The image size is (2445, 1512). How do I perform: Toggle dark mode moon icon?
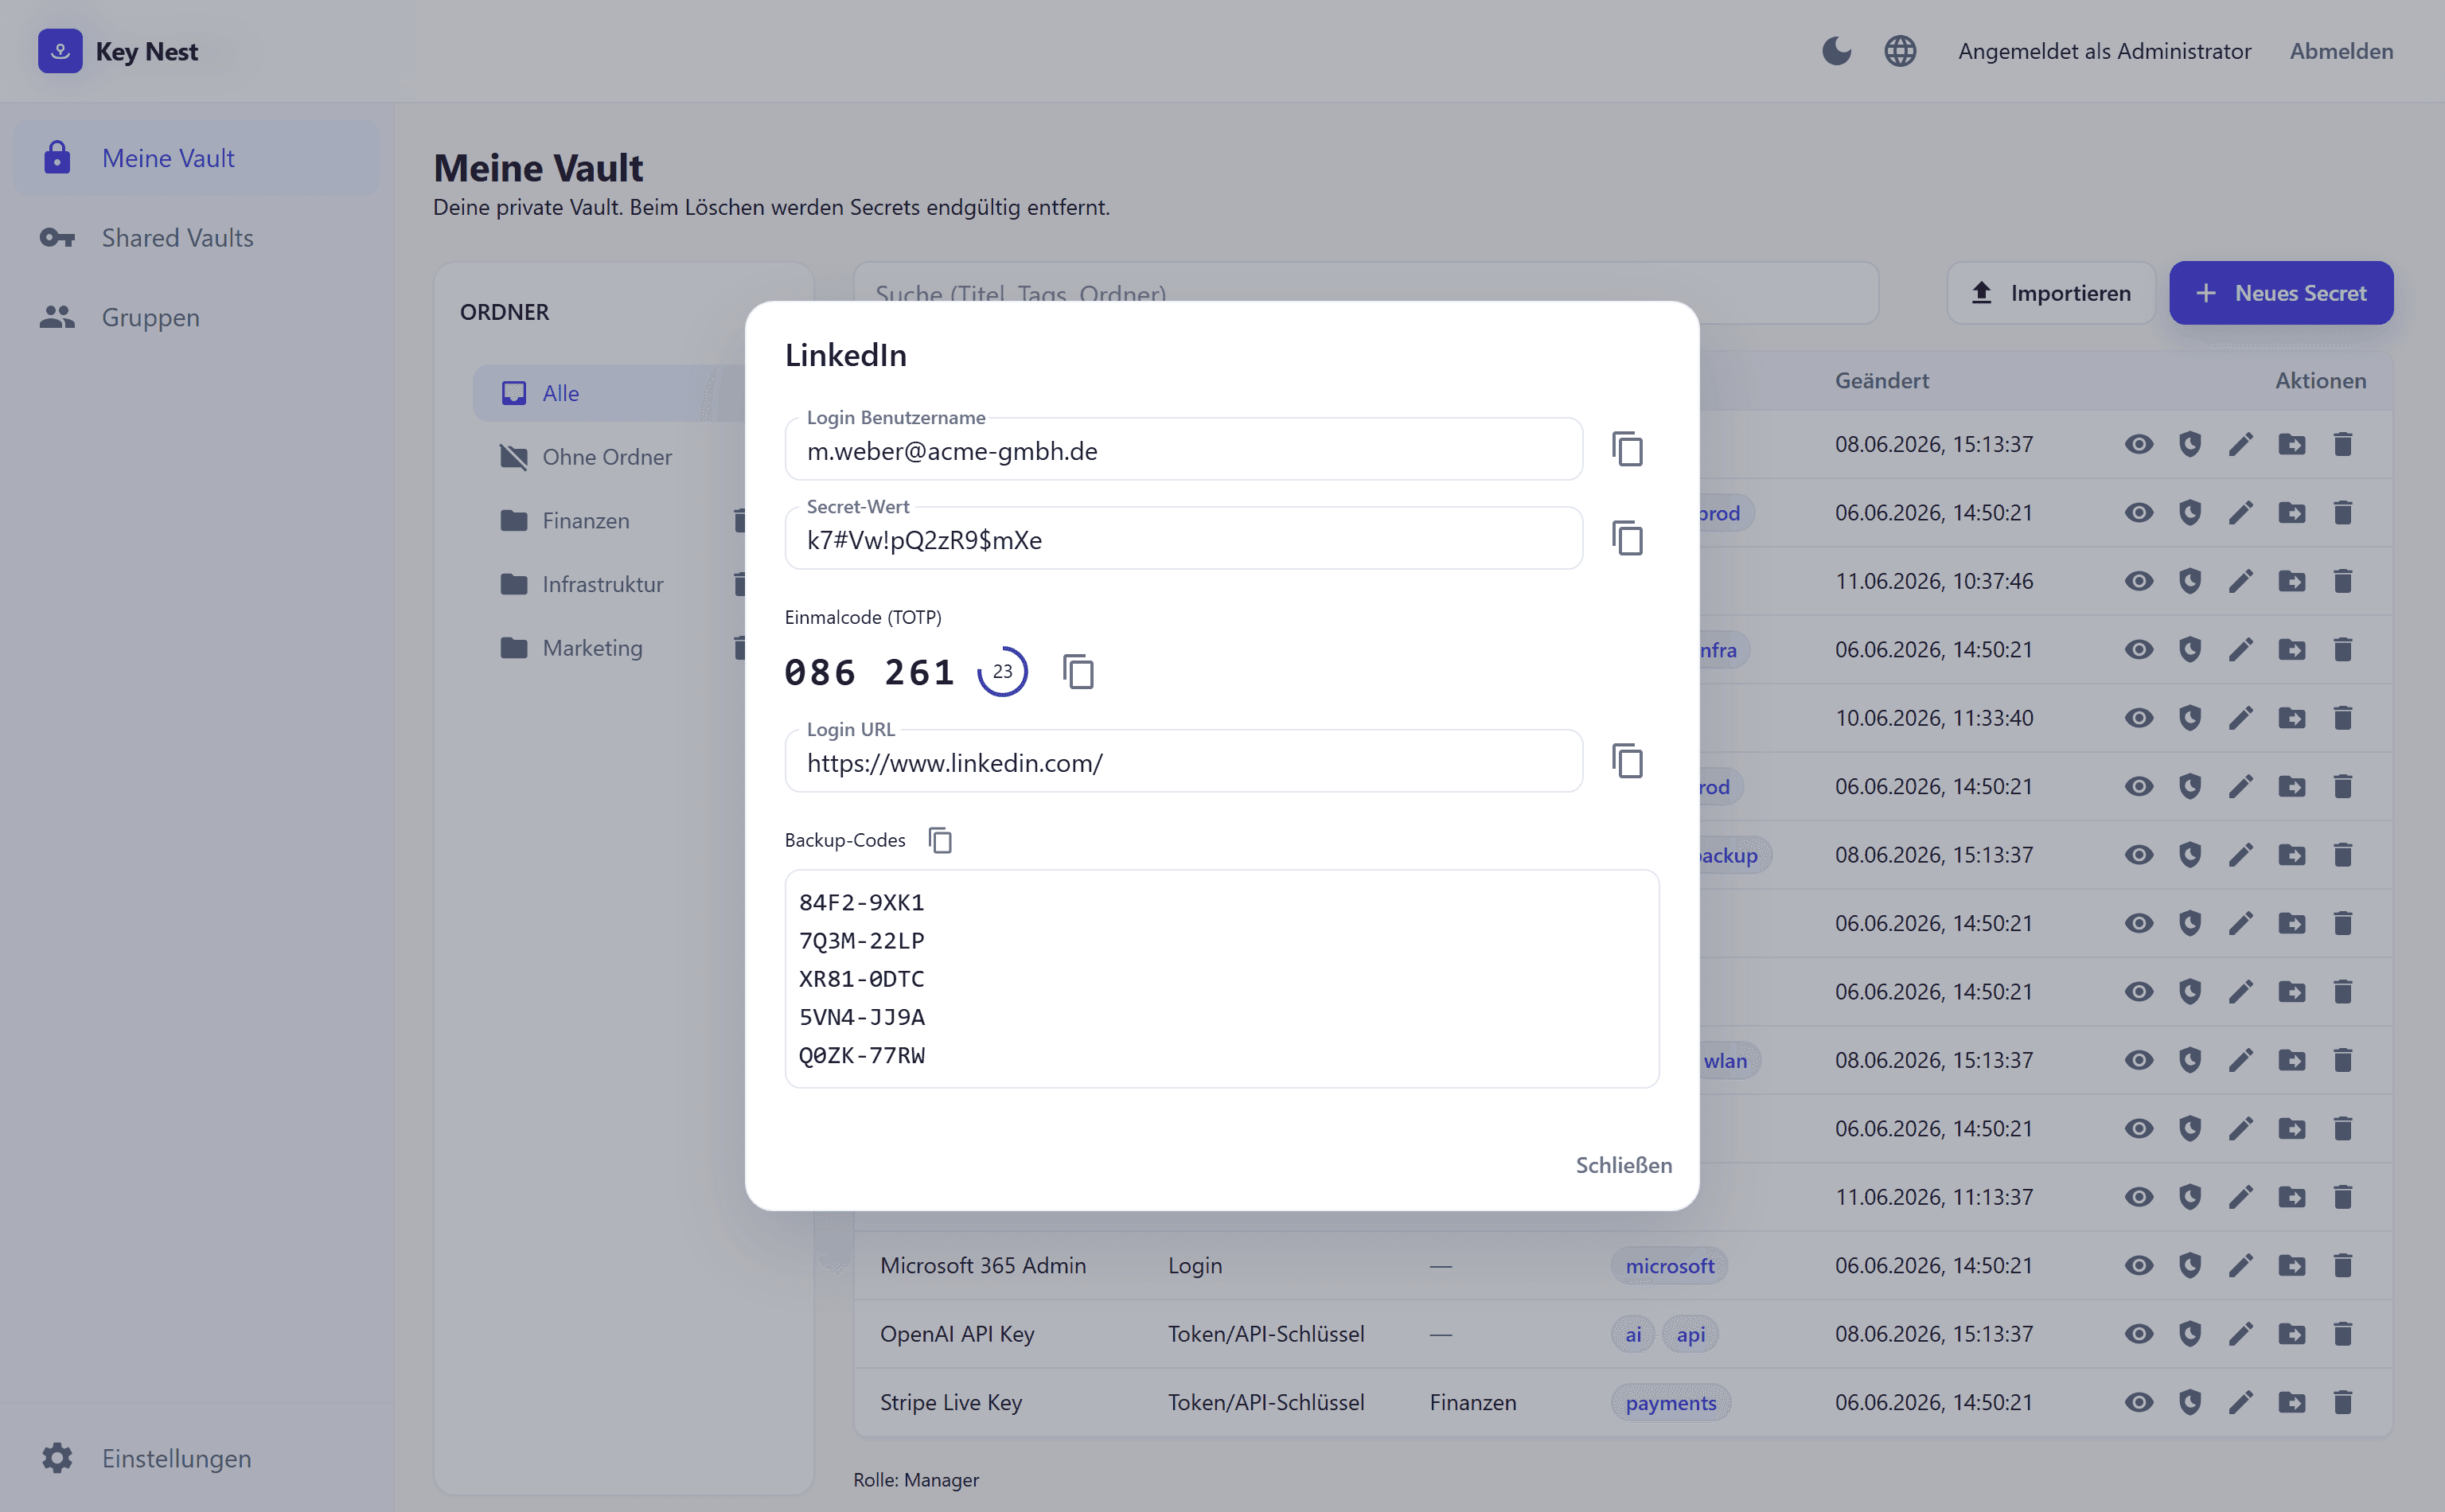[1836, 51]
